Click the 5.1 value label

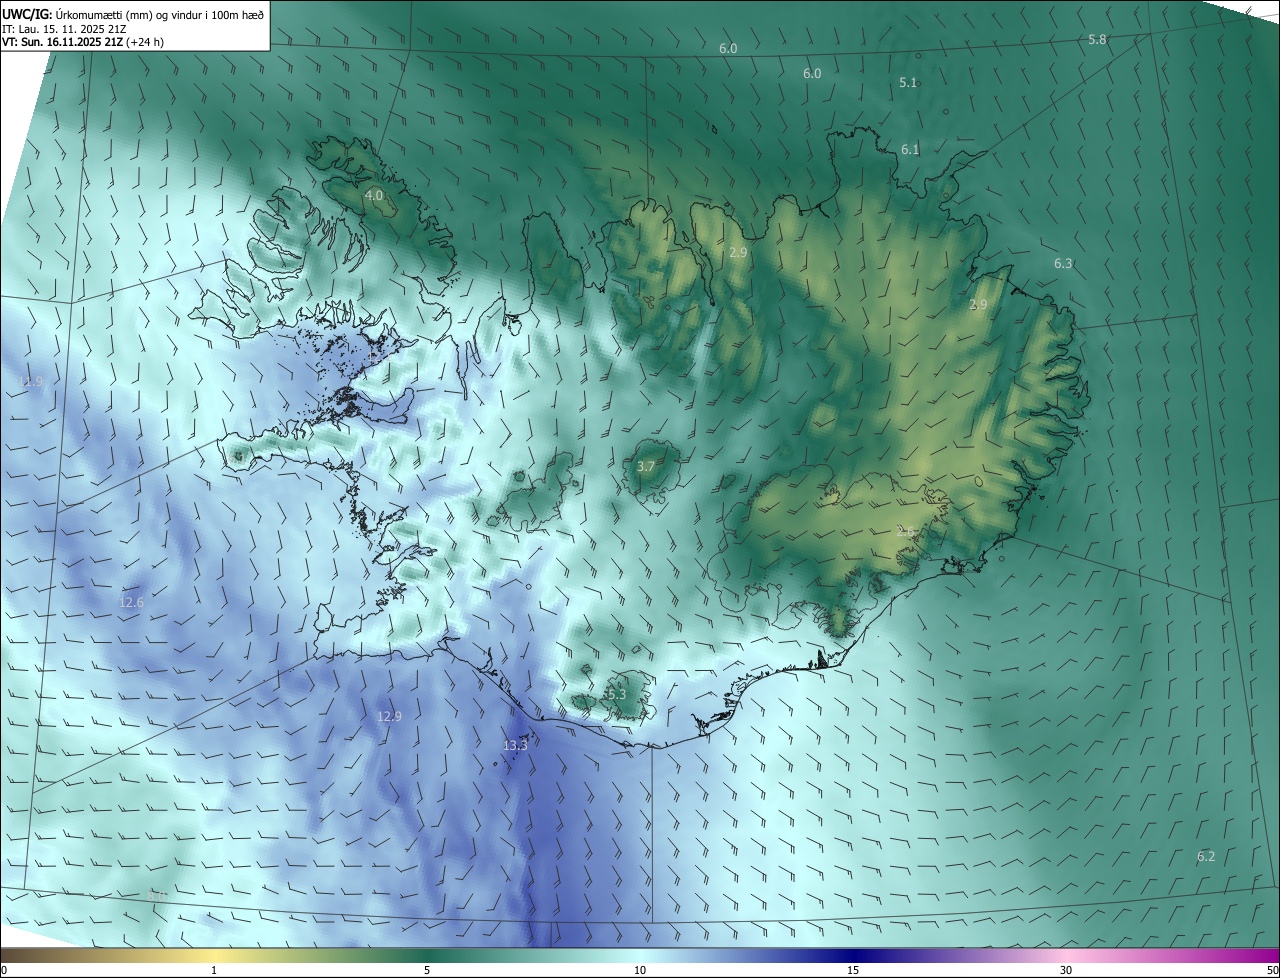point(908,82)
